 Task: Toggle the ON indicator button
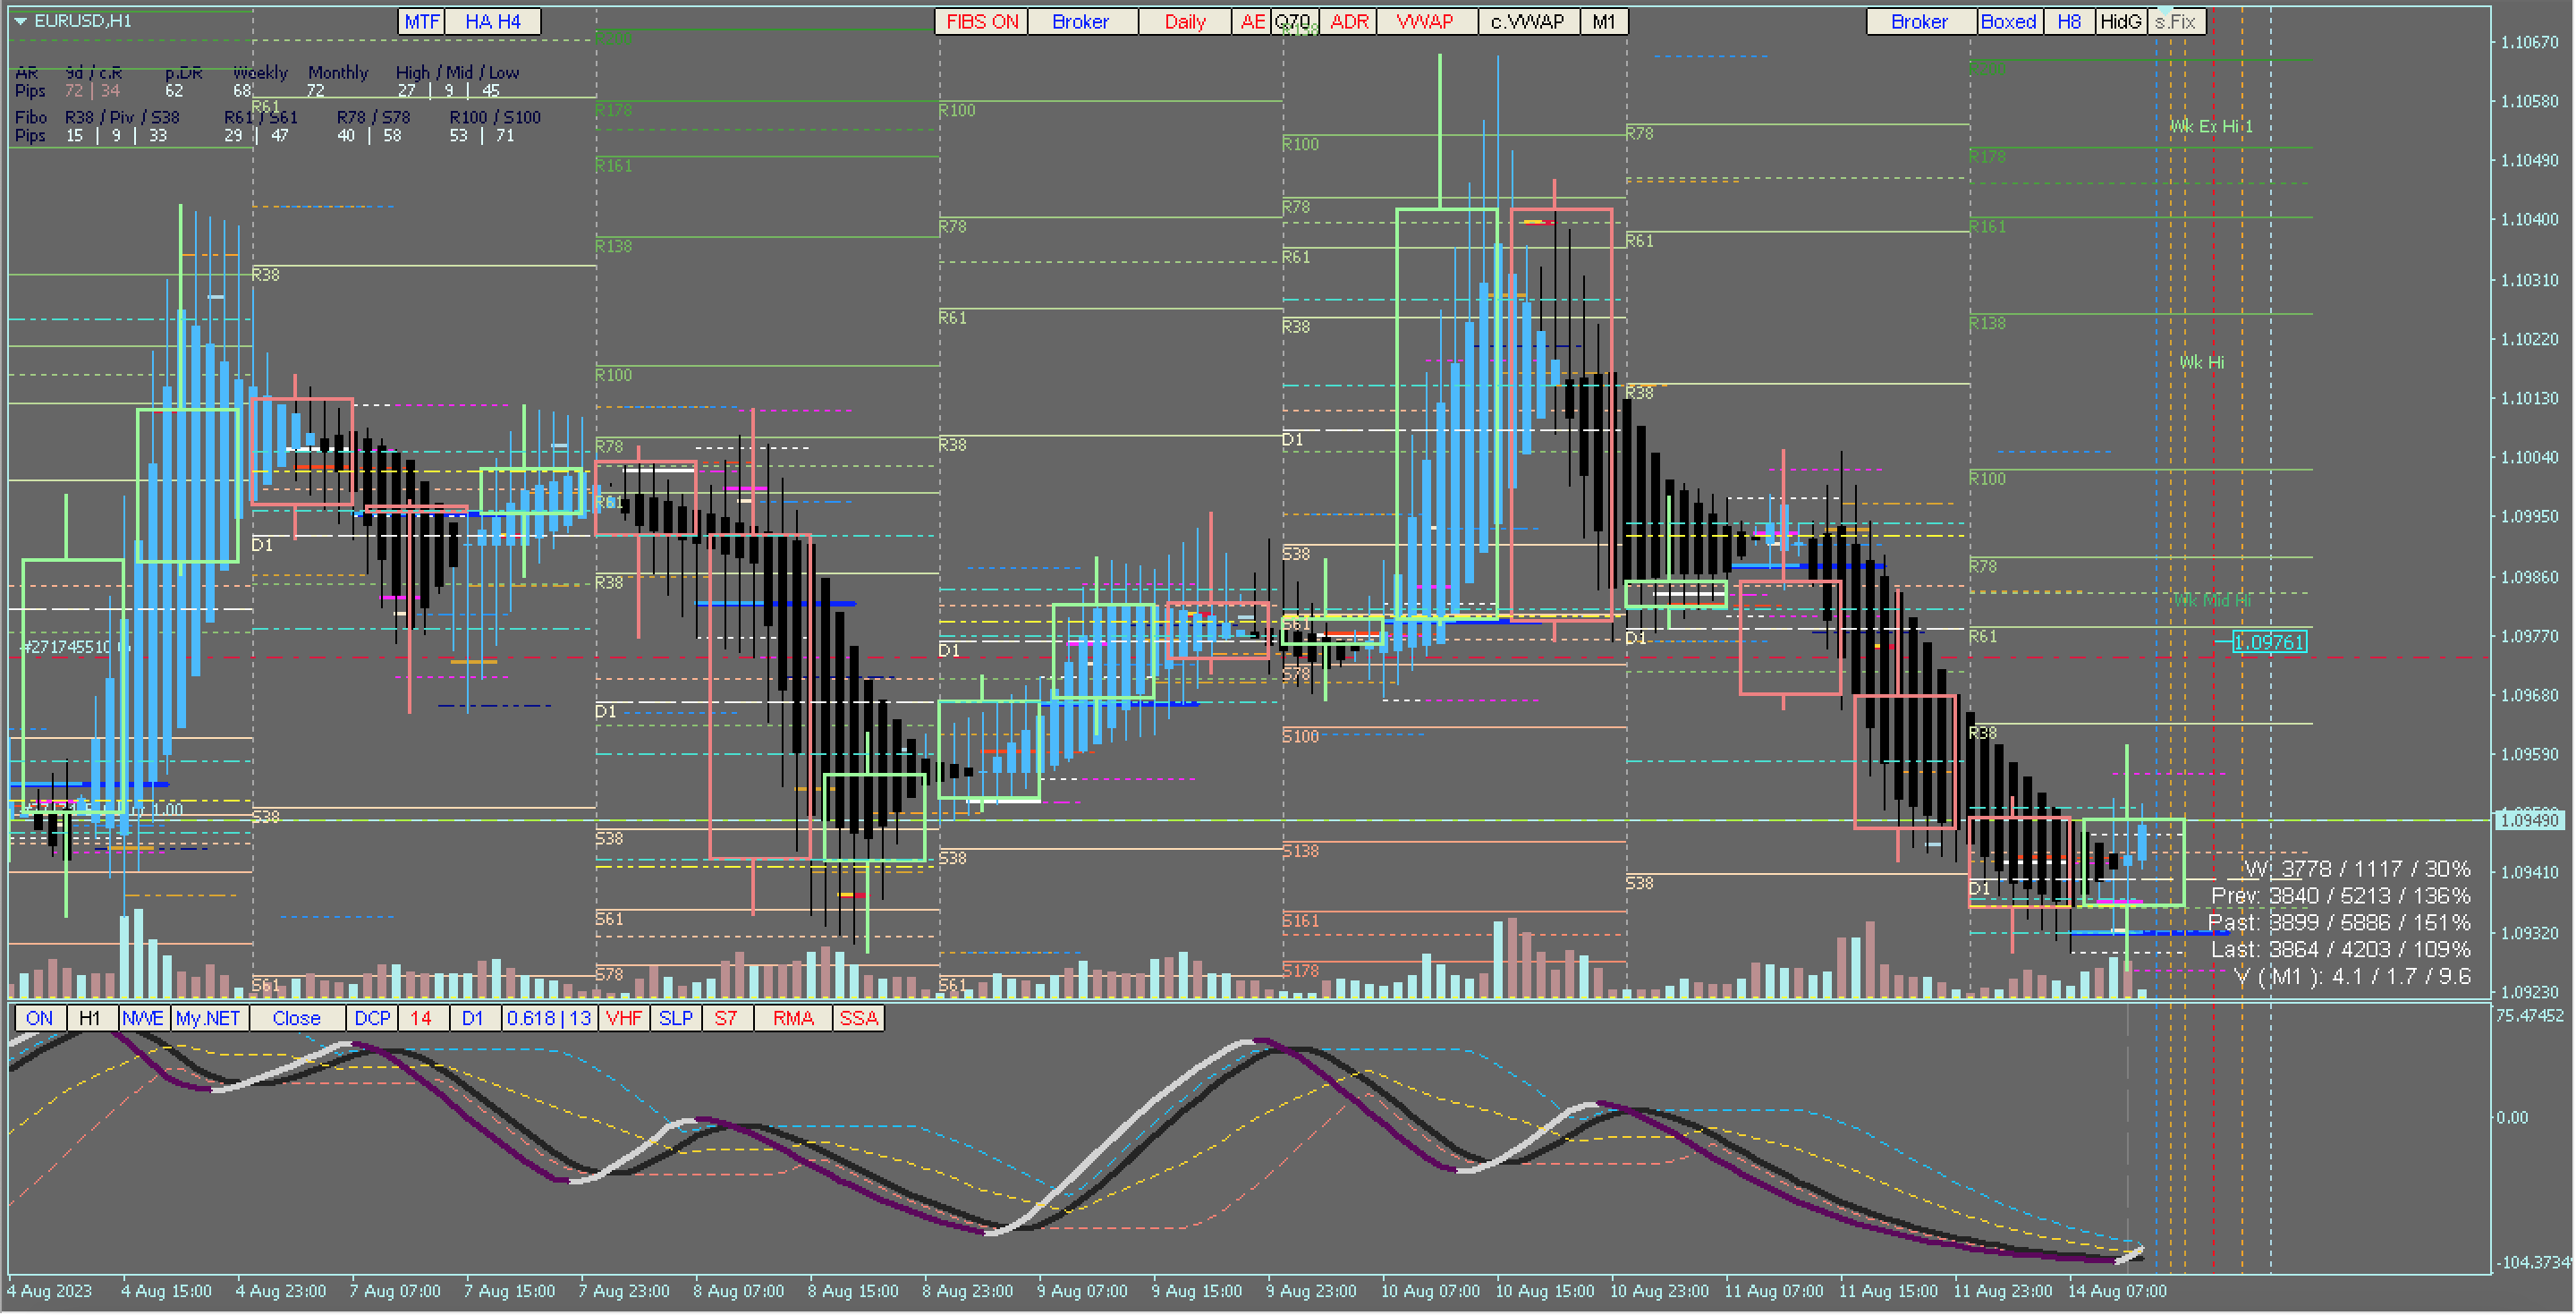coord(40,1019)
